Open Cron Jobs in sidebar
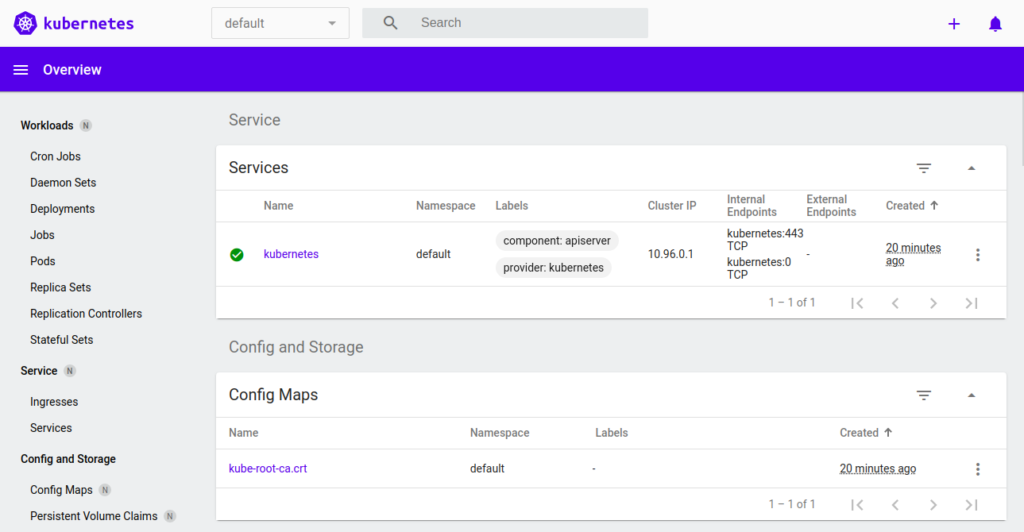1024x532 pixels. [56, 157]
